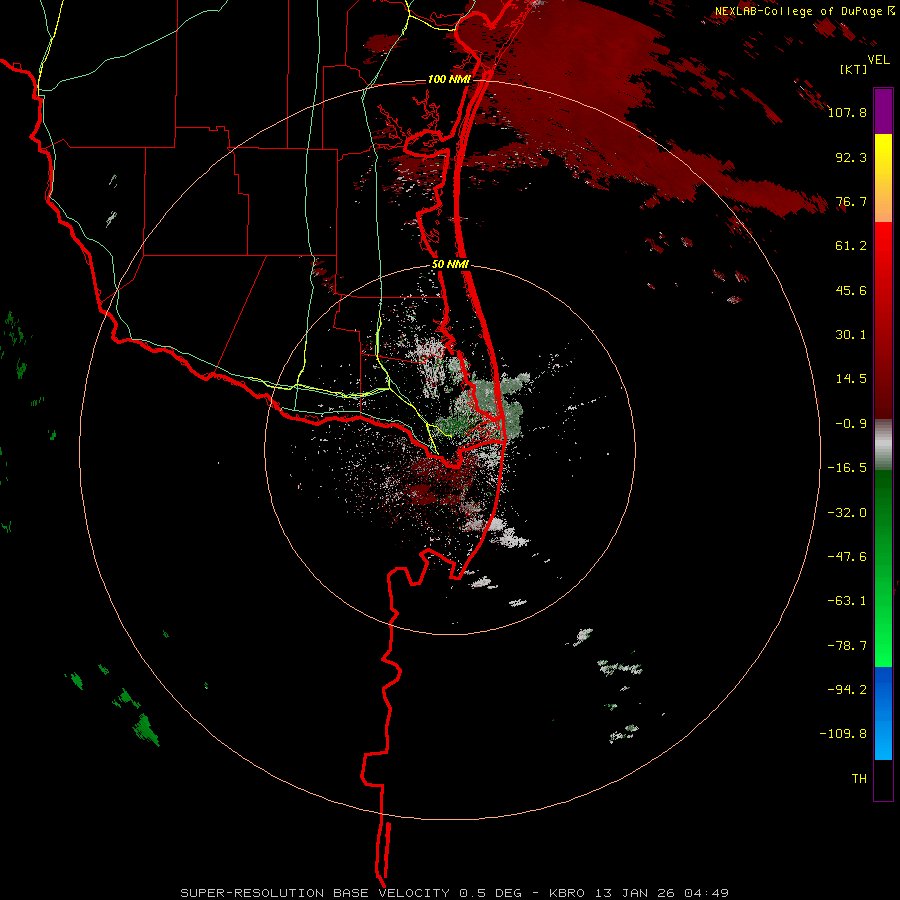Click the 45.6 scale value
The height and width of the screenshot is (900, 900).
[x=851, y=290]
